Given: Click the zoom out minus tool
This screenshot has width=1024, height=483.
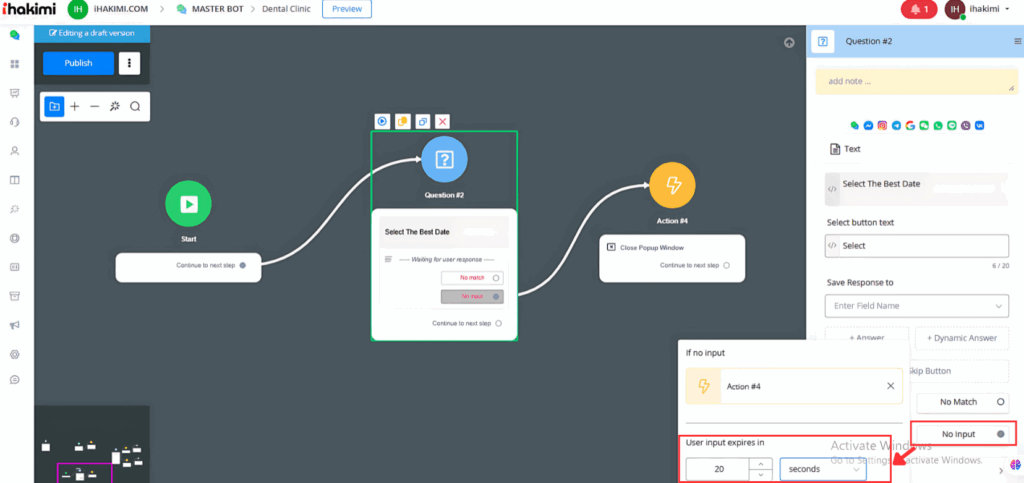Looking at the screenshot, I should (95, 106).
